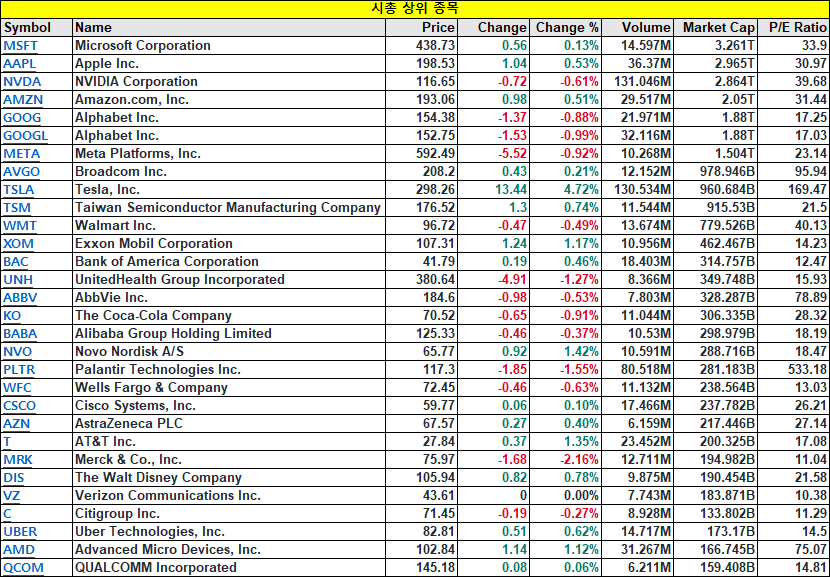Open the MRK ticker link
The width and height of the screenshot is (830, 577).
[x=18, y=460]
